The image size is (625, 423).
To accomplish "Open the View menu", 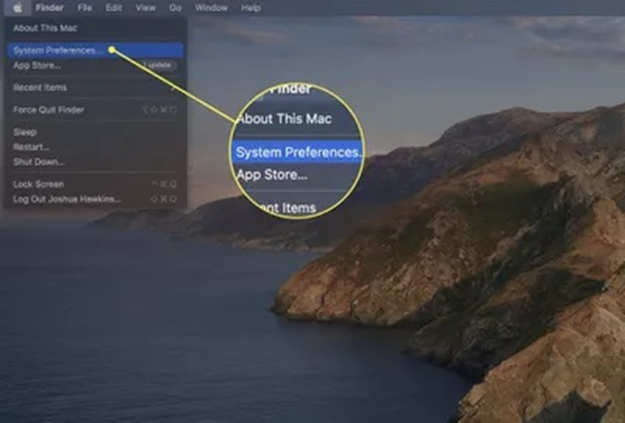I will [145, 8].
